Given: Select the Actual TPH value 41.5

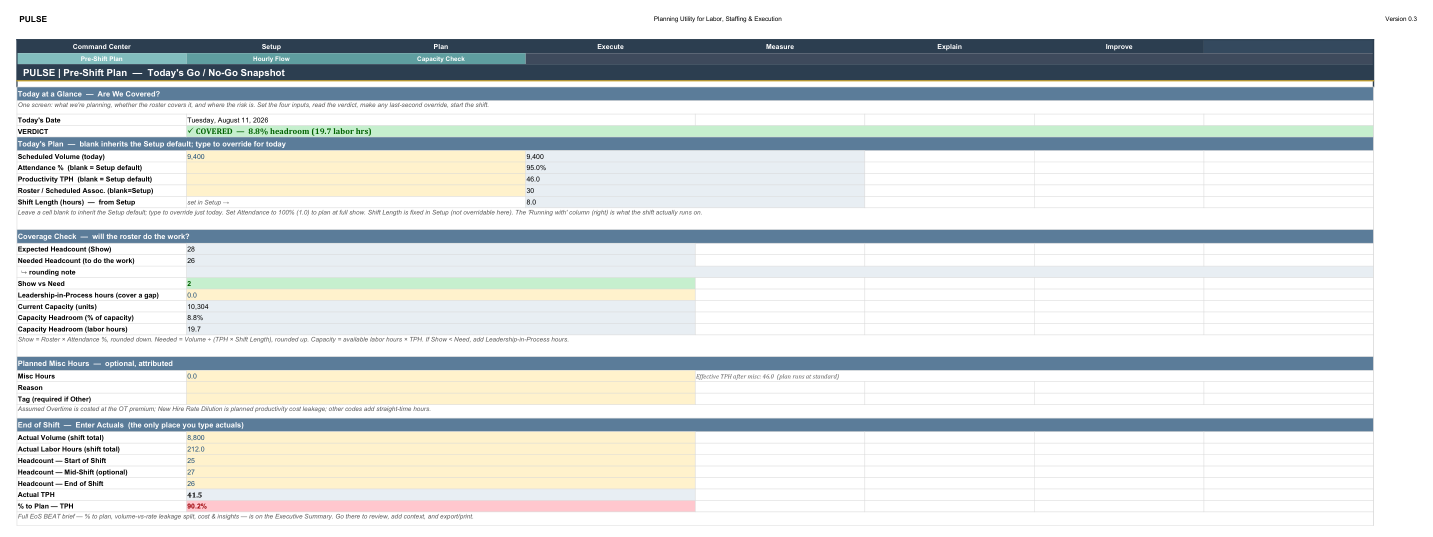Looking at the screenshot, I should pos(440,494).
